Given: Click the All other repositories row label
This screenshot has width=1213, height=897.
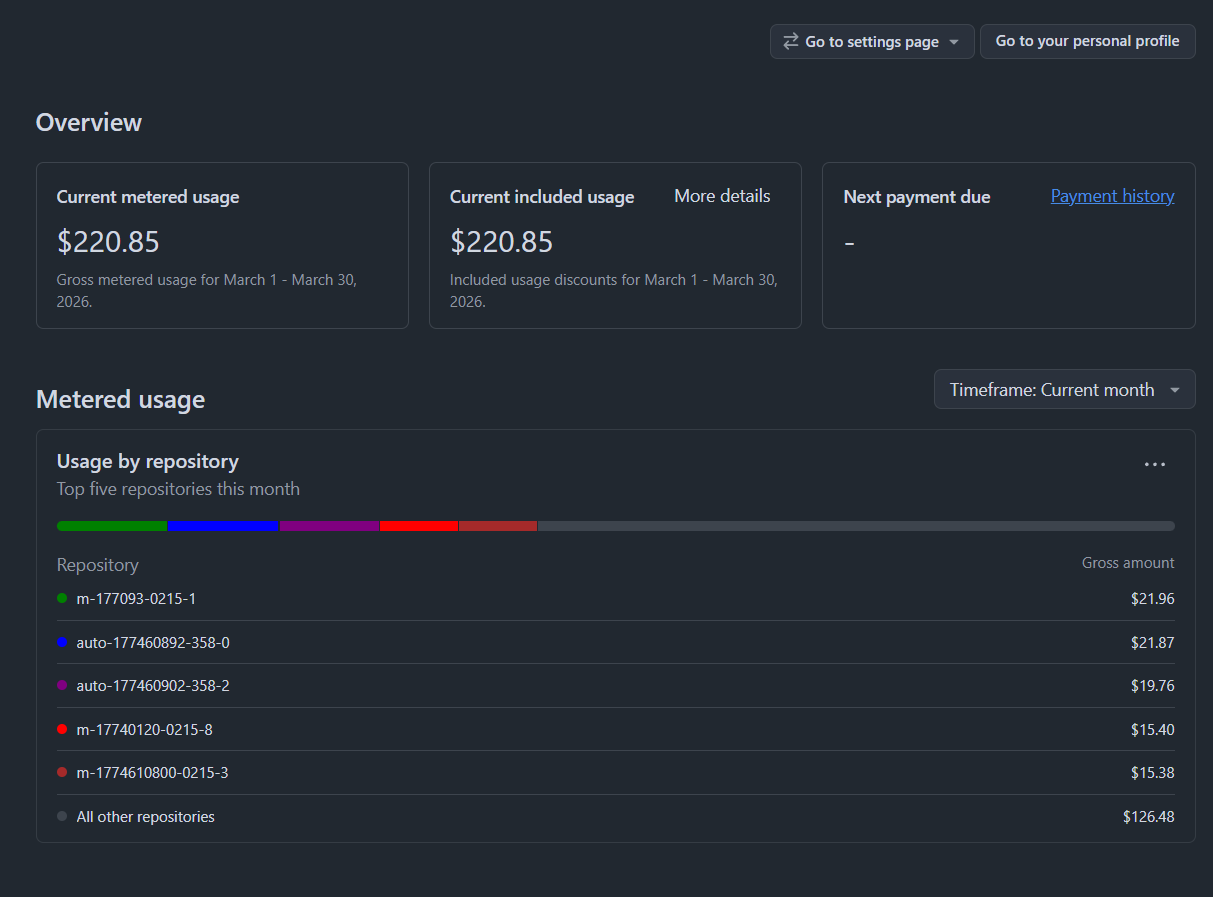Looking at the screenshot, I should [x=146, y=817].
